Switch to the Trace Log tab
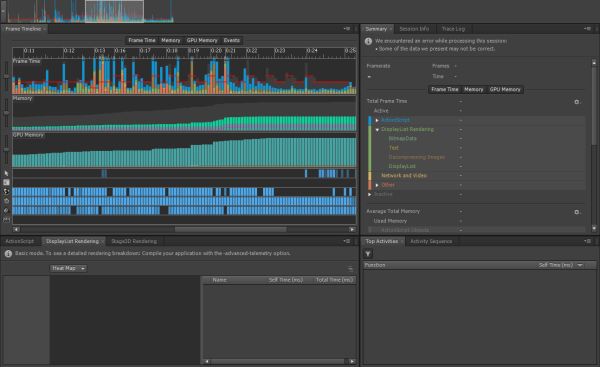This screenshot has height=367, width=600. pyautogui.click(x=453, y=29)
